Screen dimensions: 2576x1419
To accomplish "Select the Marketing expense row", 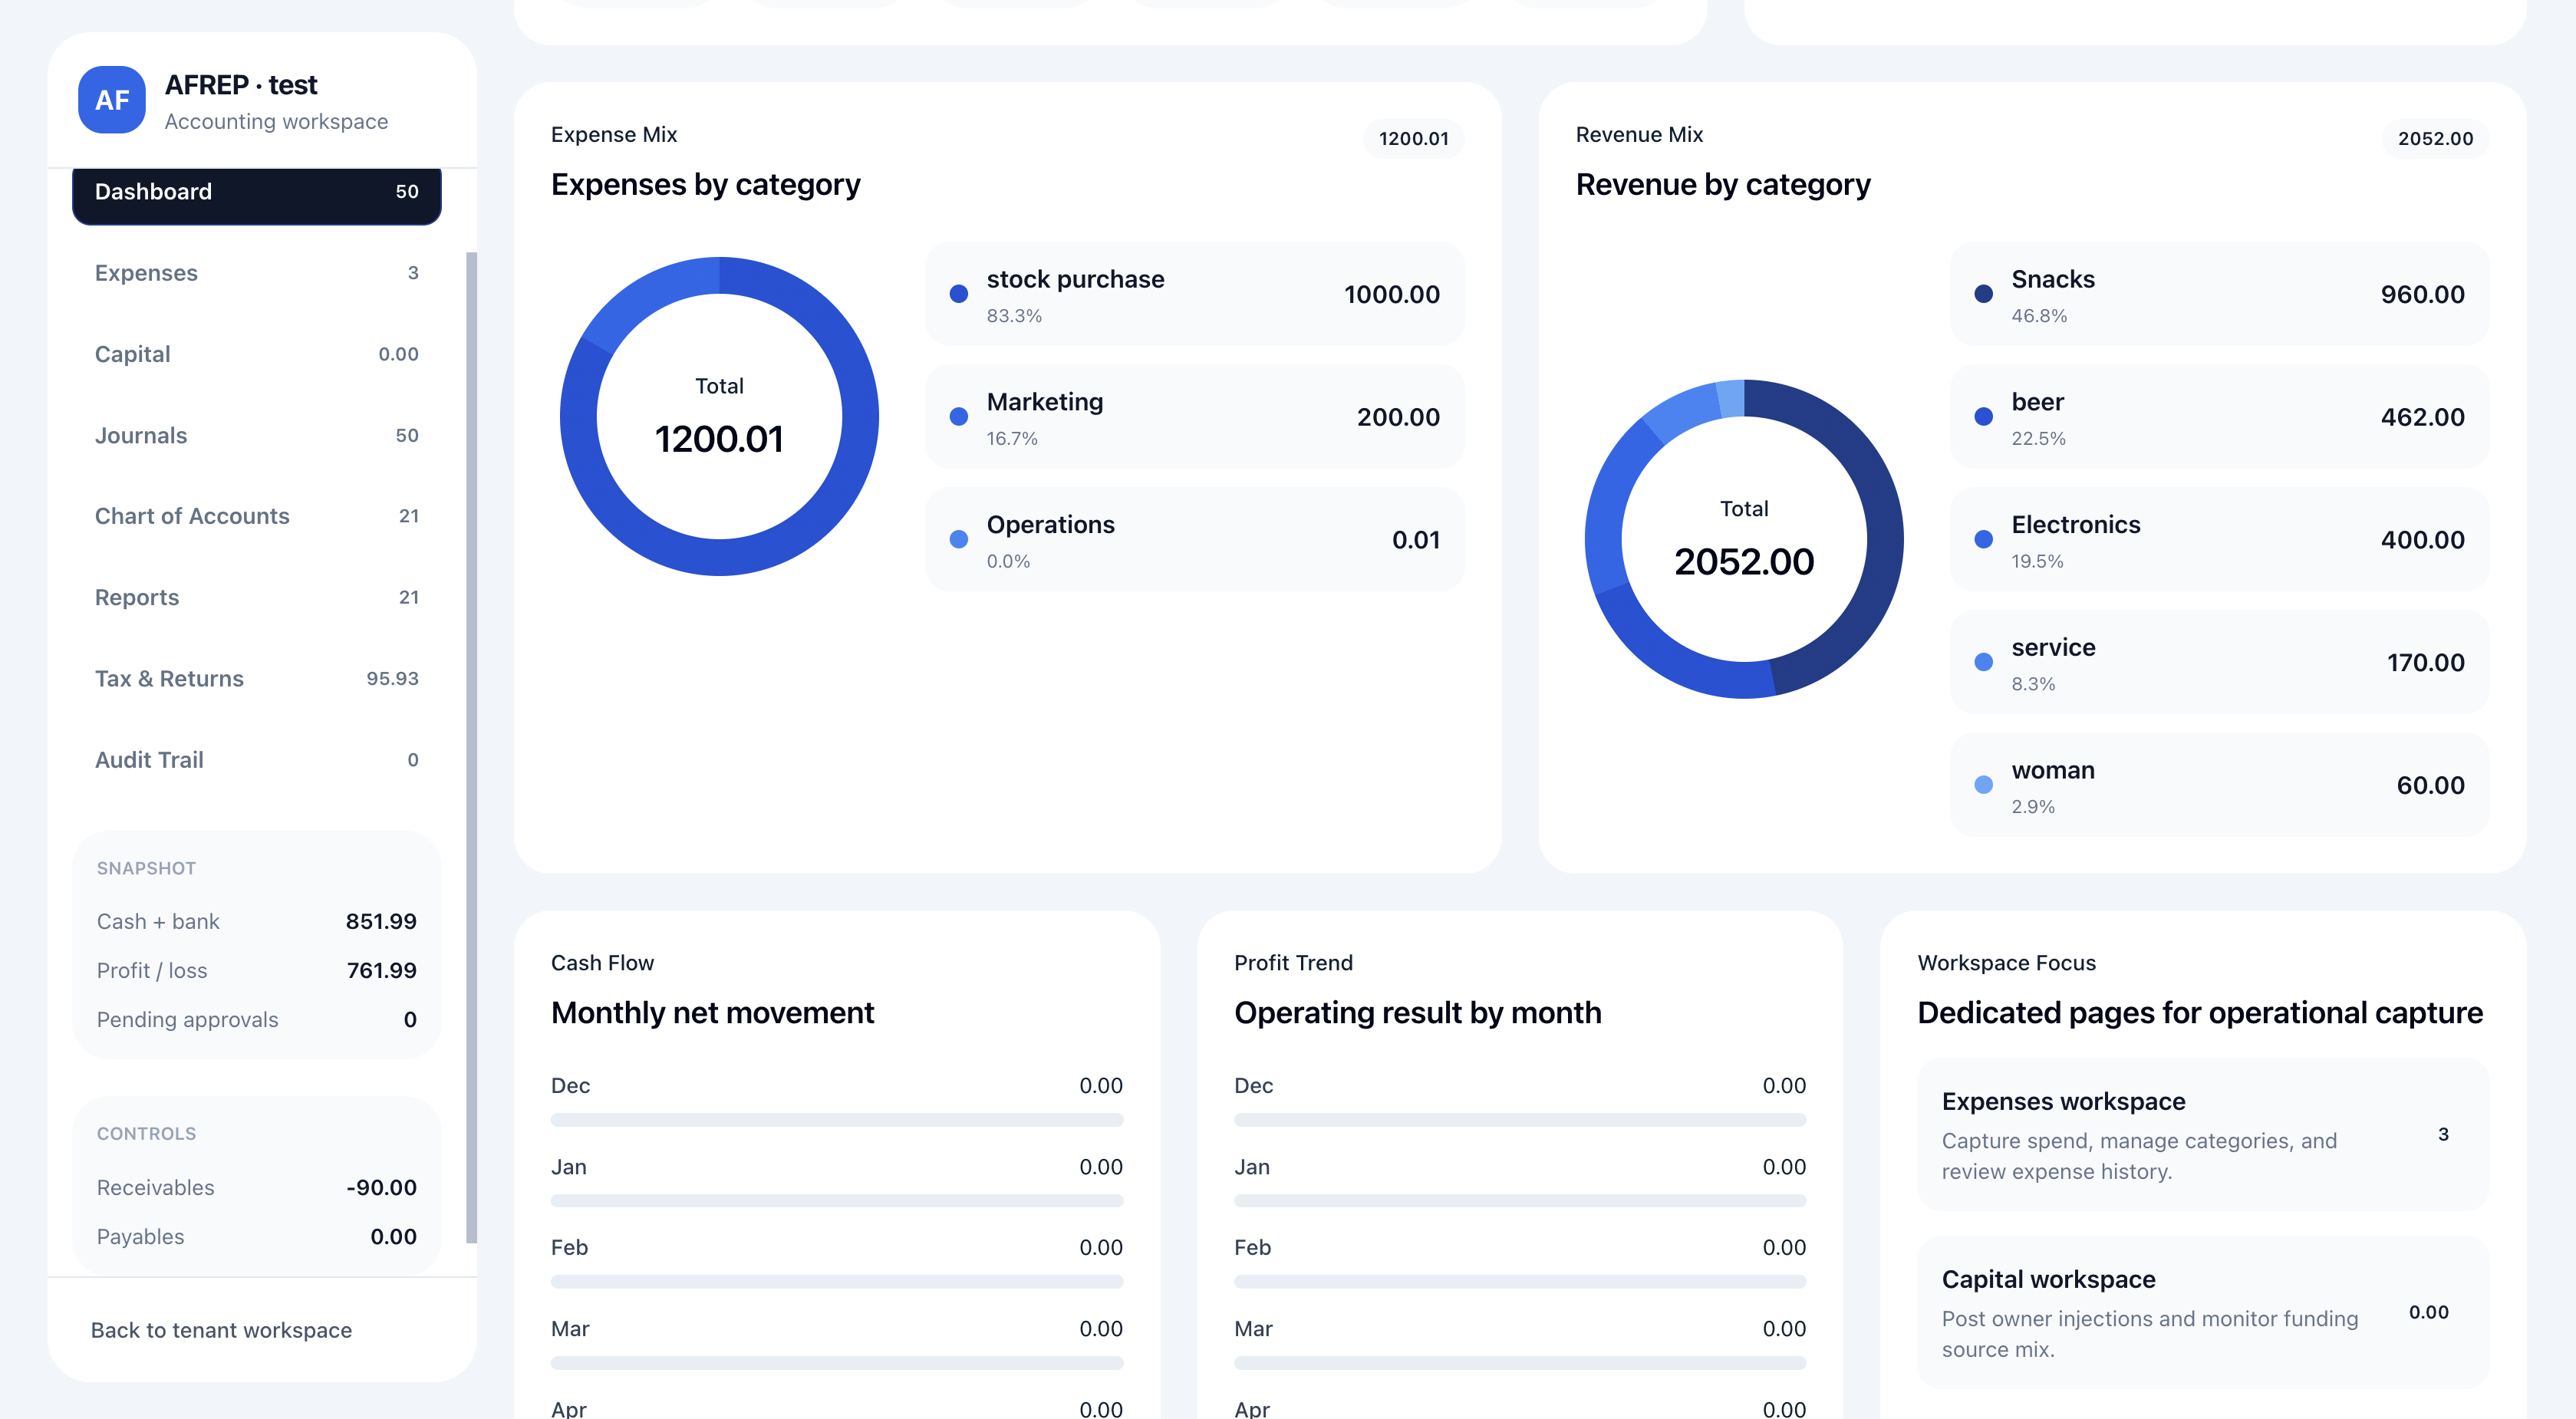I will (x=1194, y=417).
